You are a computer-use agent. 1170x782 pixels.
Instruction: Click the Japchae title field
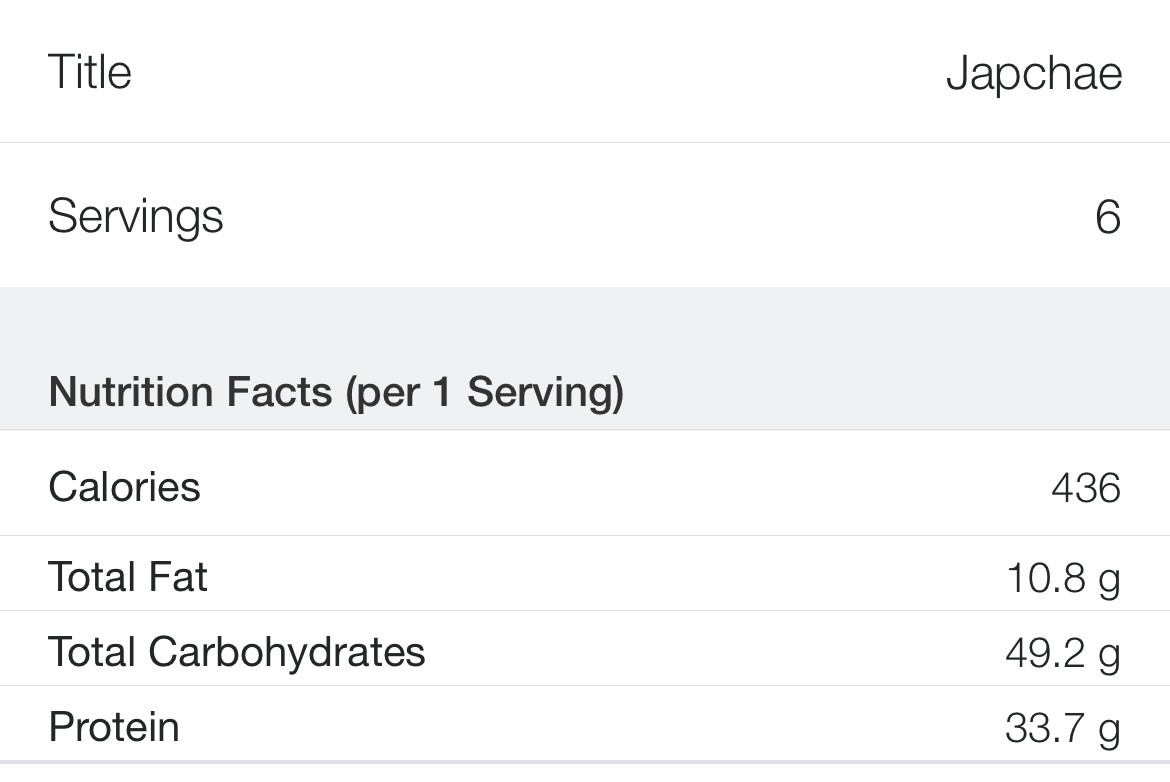pyautogui.click(x=1033, y=75)
